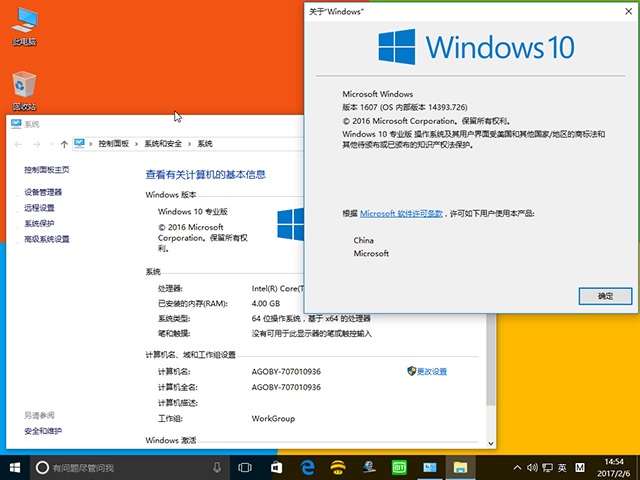Open the green iQIYI taskbar icon
640x480 pixels.
coord(399,468)
